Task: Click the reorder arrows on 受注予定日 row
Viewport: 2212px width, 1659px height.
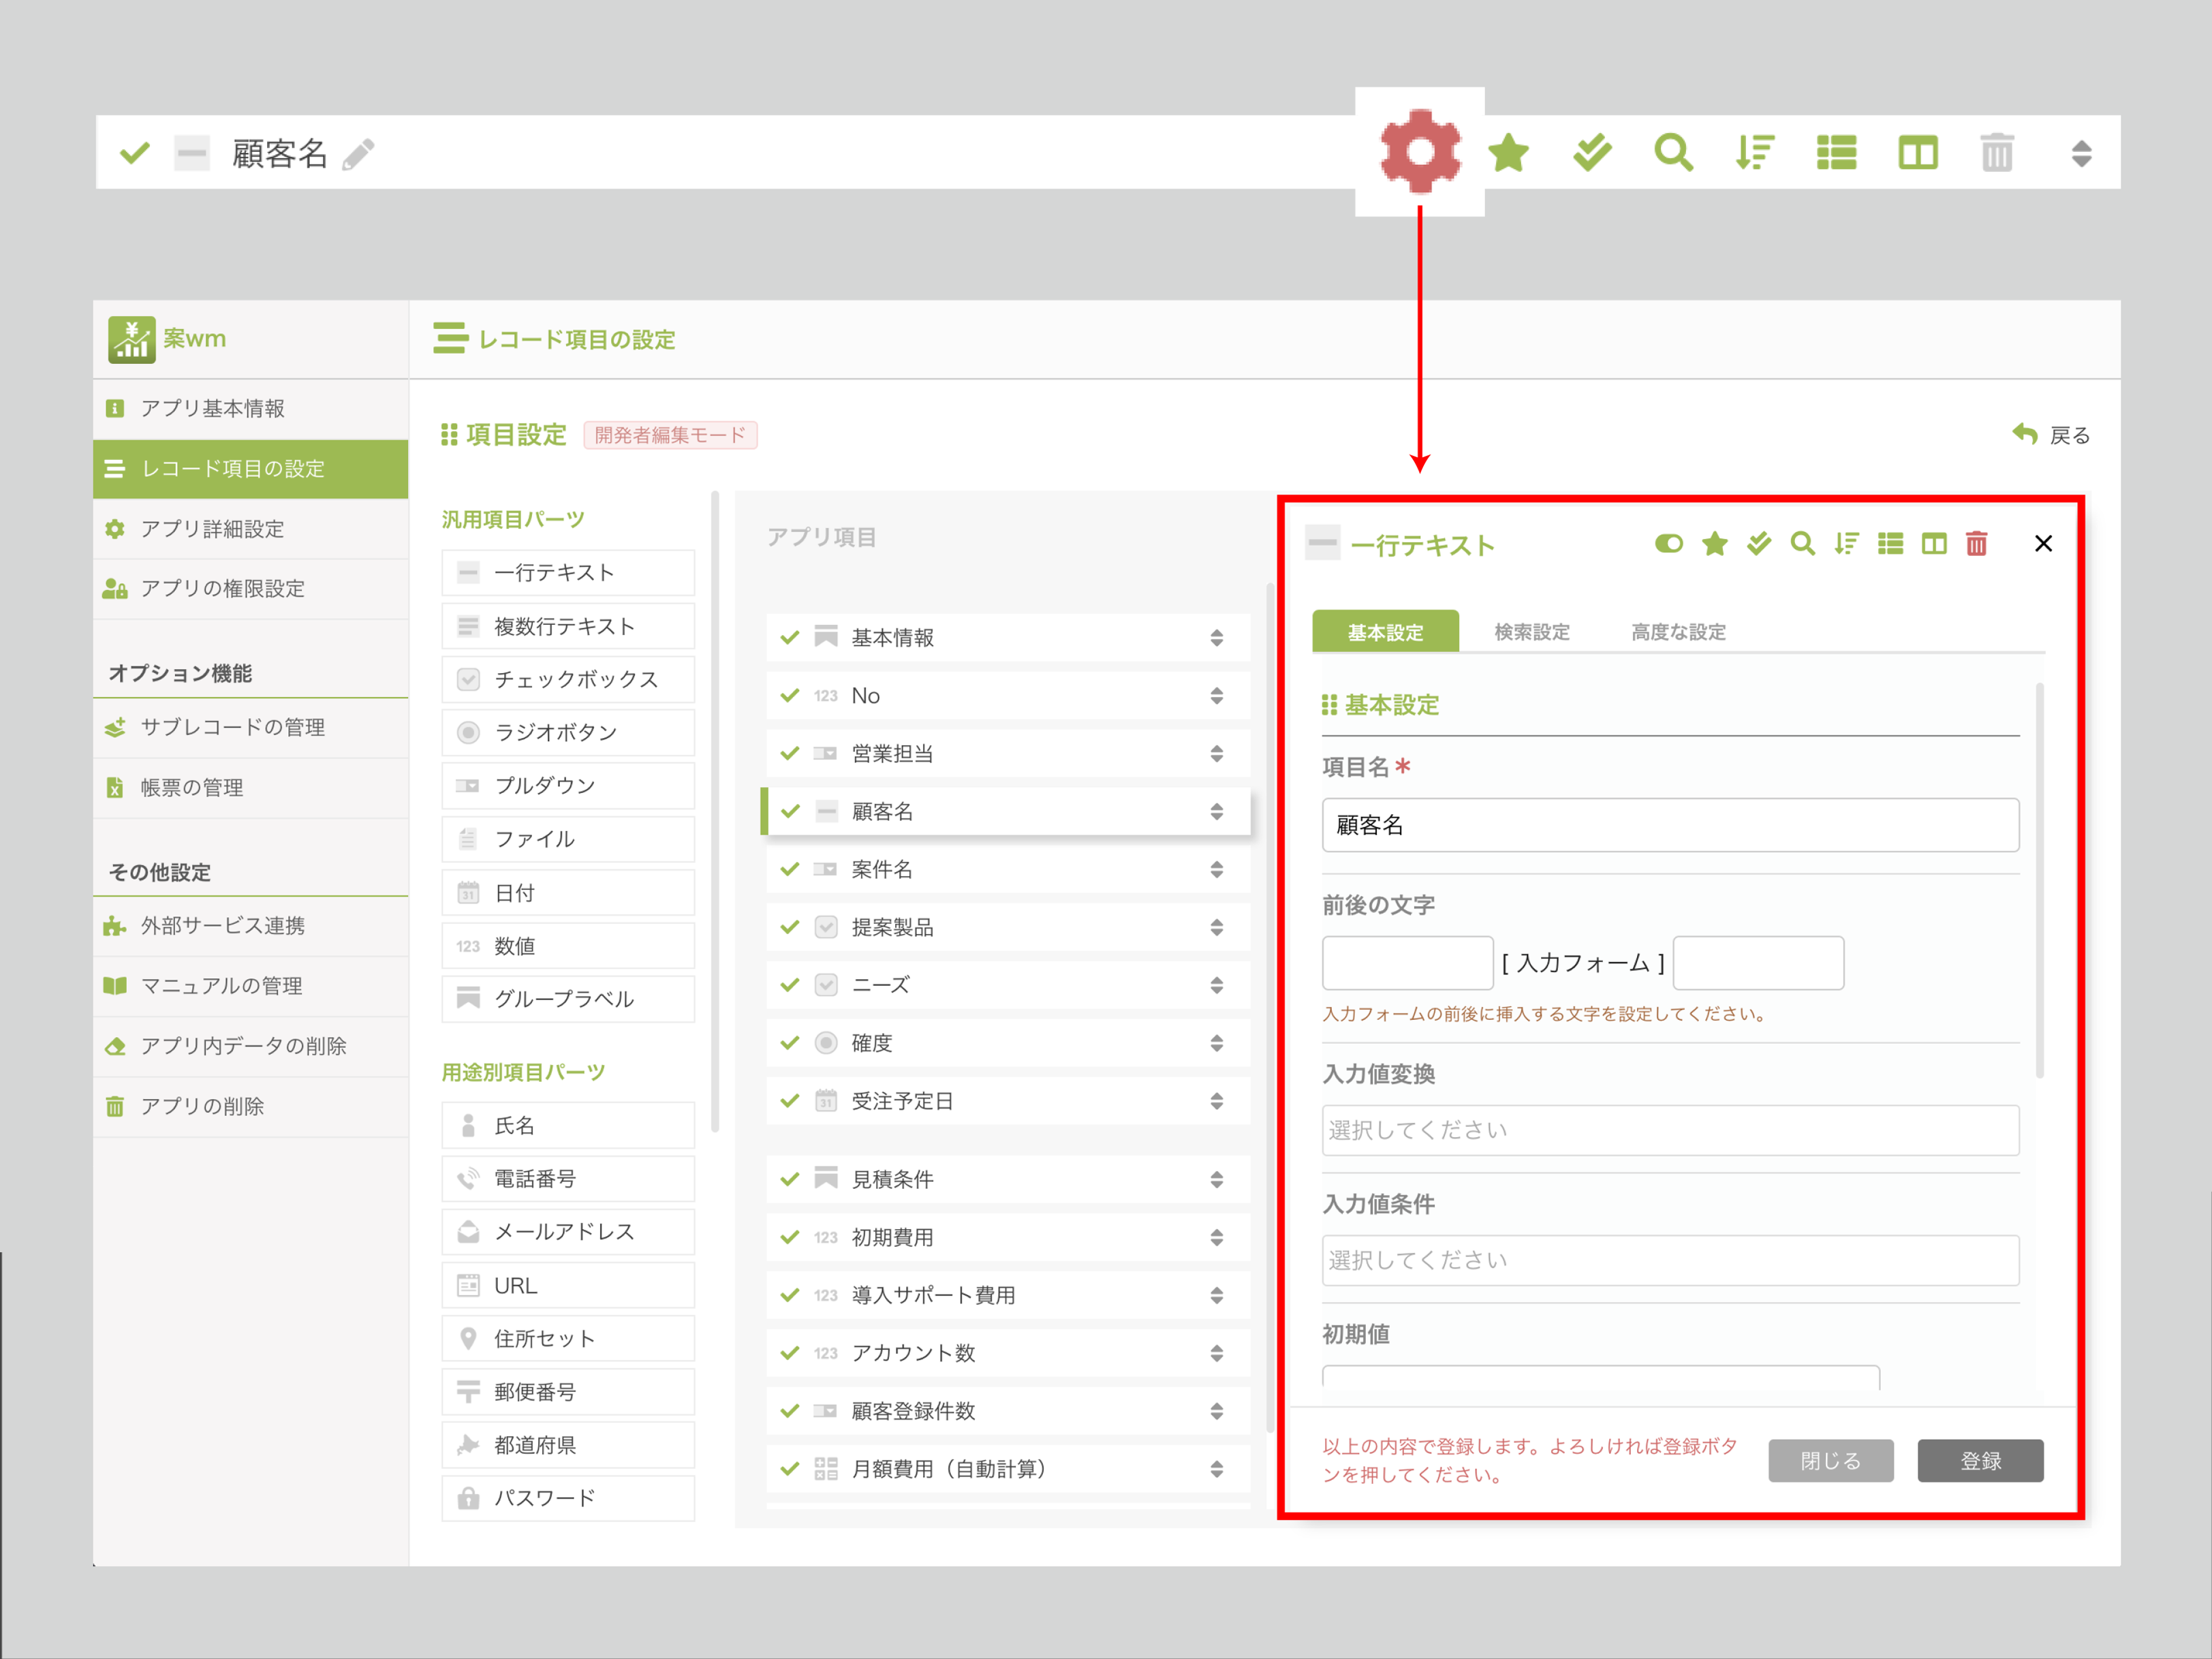Action: click(1216, 1101)
